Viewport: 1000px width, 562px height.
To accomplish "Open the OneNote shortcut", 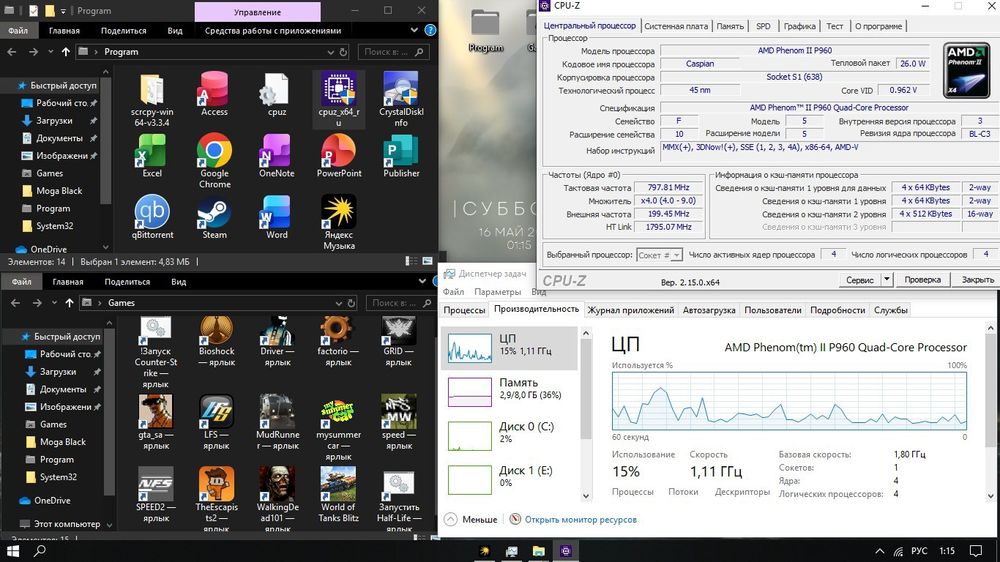I will (x=276, y=156).
